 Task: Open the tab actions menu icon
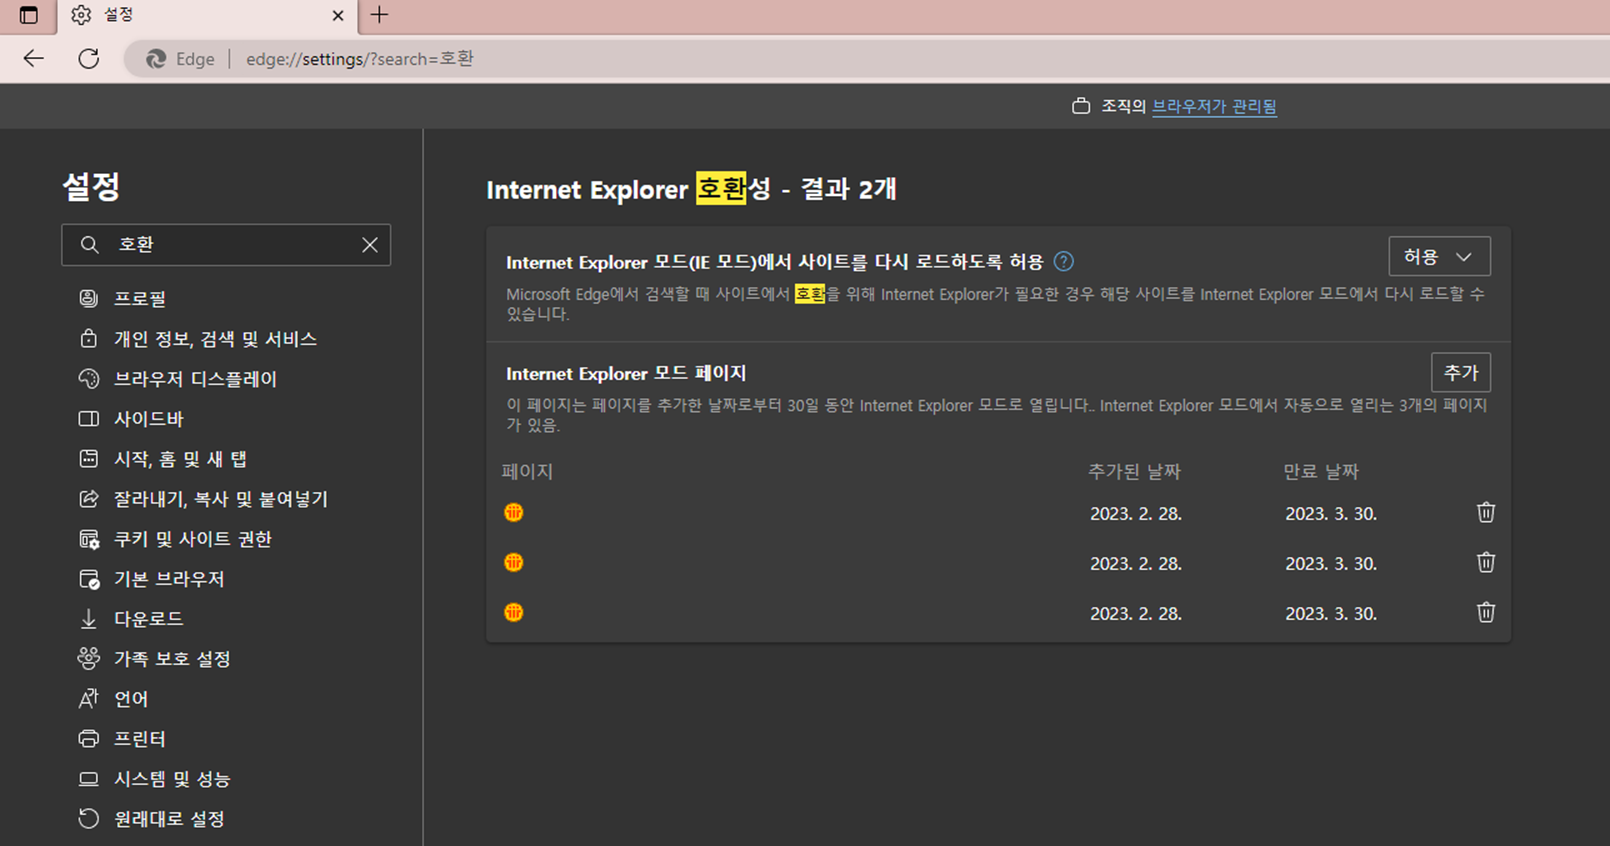tap(29, 15)
